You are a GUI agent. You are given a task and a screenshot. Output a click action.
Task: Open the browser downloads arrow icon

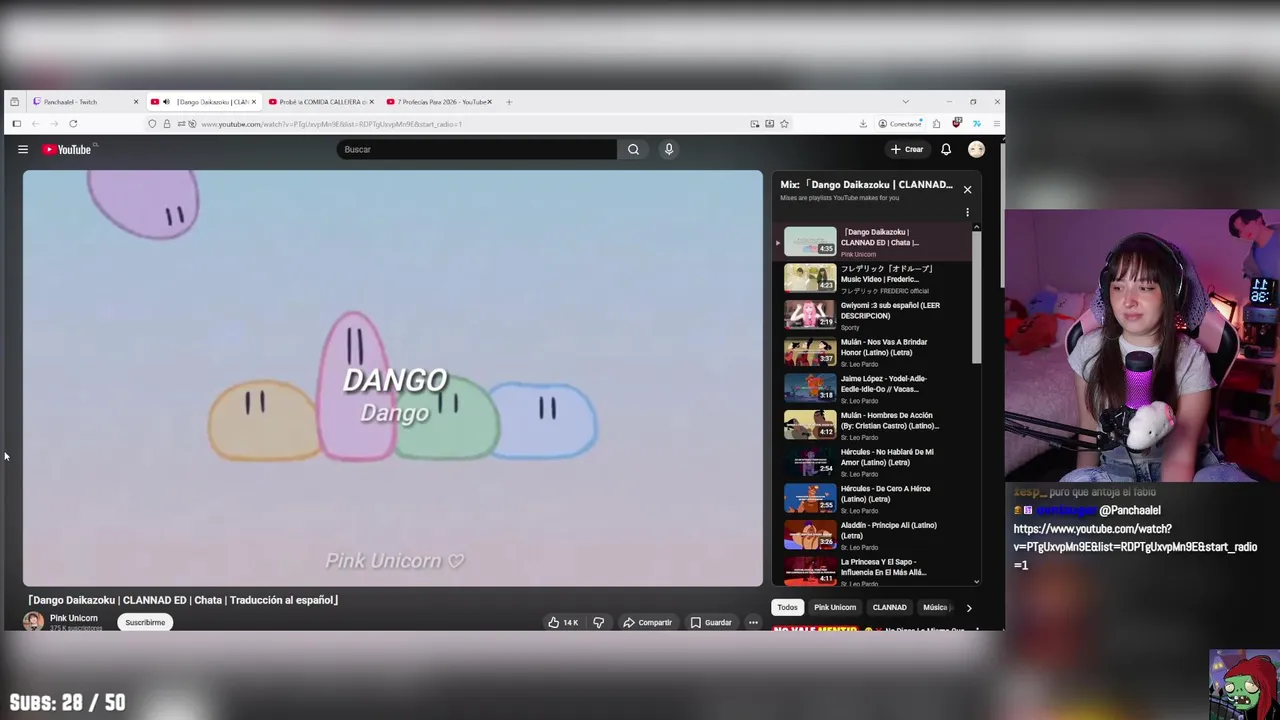(863, 124)
